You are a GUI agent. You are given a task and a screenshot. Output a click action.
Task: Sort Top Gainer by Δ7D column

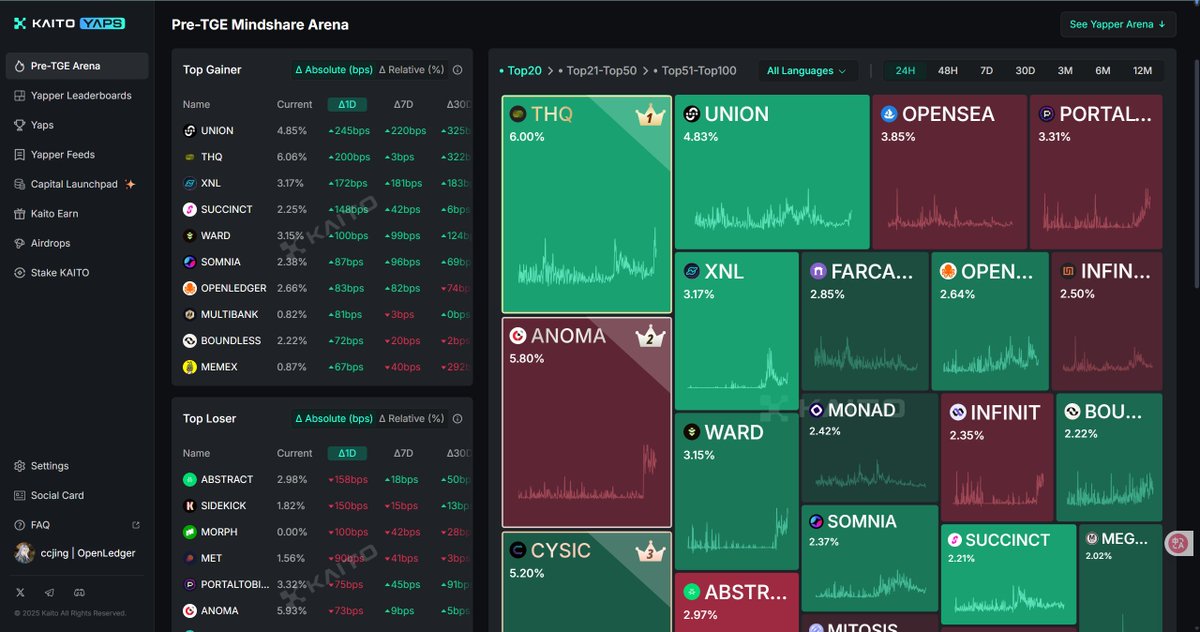click(403, 104)
